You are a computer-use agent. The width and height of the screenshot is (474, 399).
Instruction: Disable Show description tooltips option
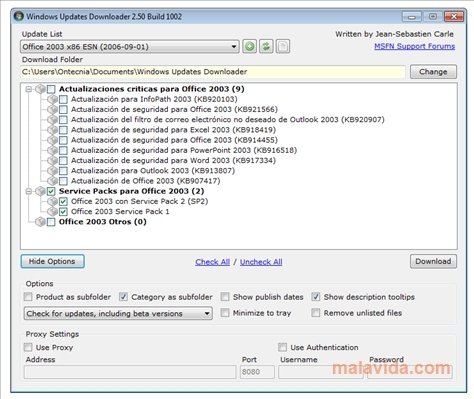tap(316, 297)
